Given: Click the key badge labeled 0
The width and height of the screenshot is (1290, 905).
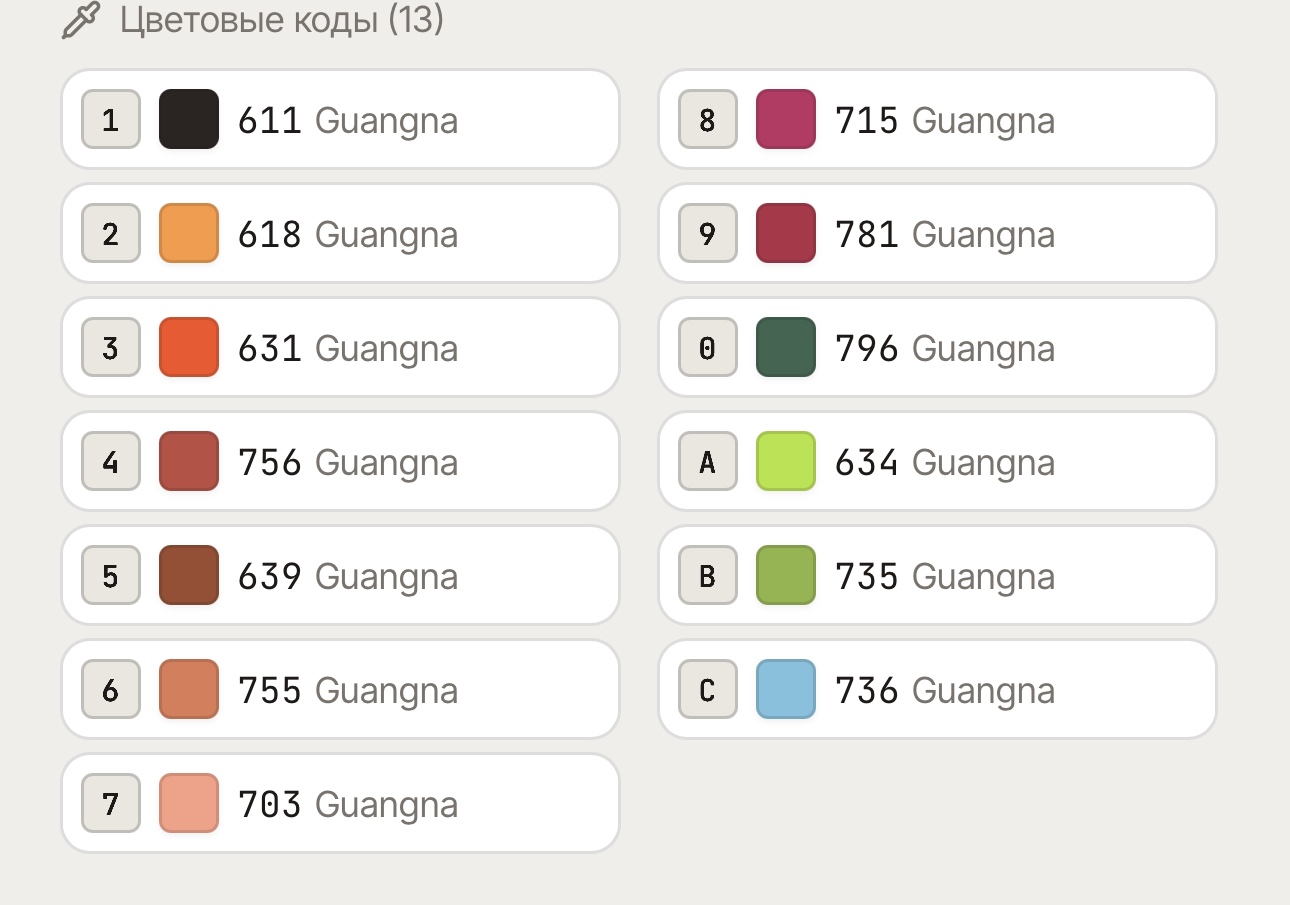Looking at the screenshot, I should [x=708, y=347].
